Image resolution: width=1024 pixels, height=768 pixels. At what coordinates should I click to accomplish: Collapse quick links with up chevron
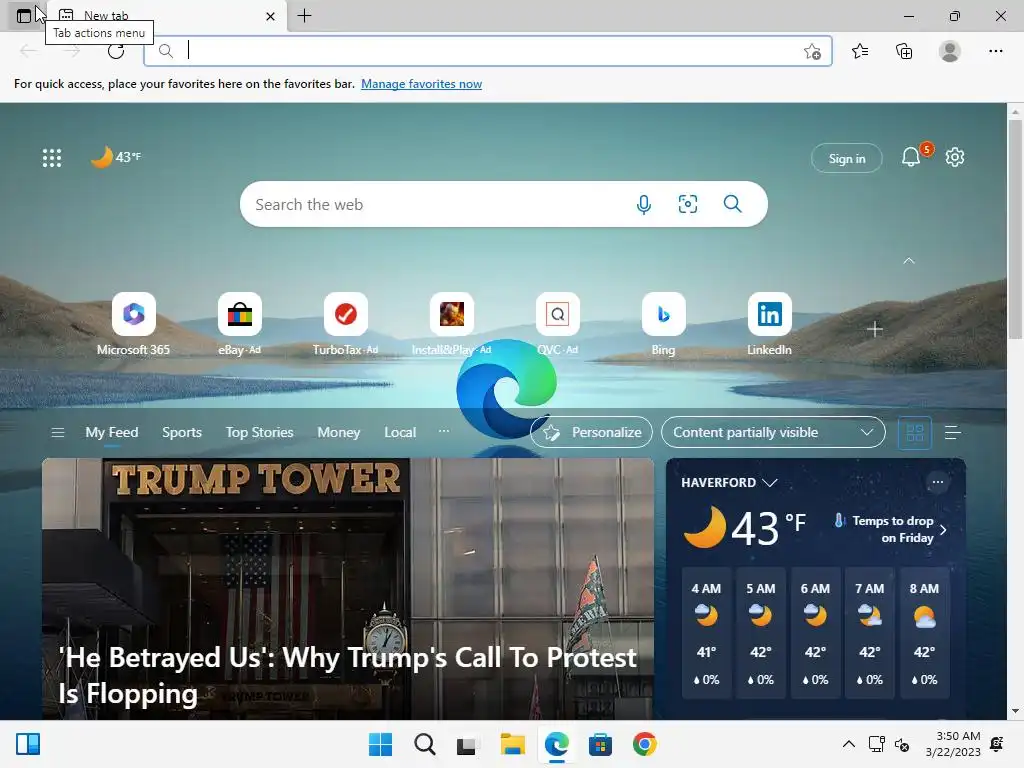click(908, 261)
